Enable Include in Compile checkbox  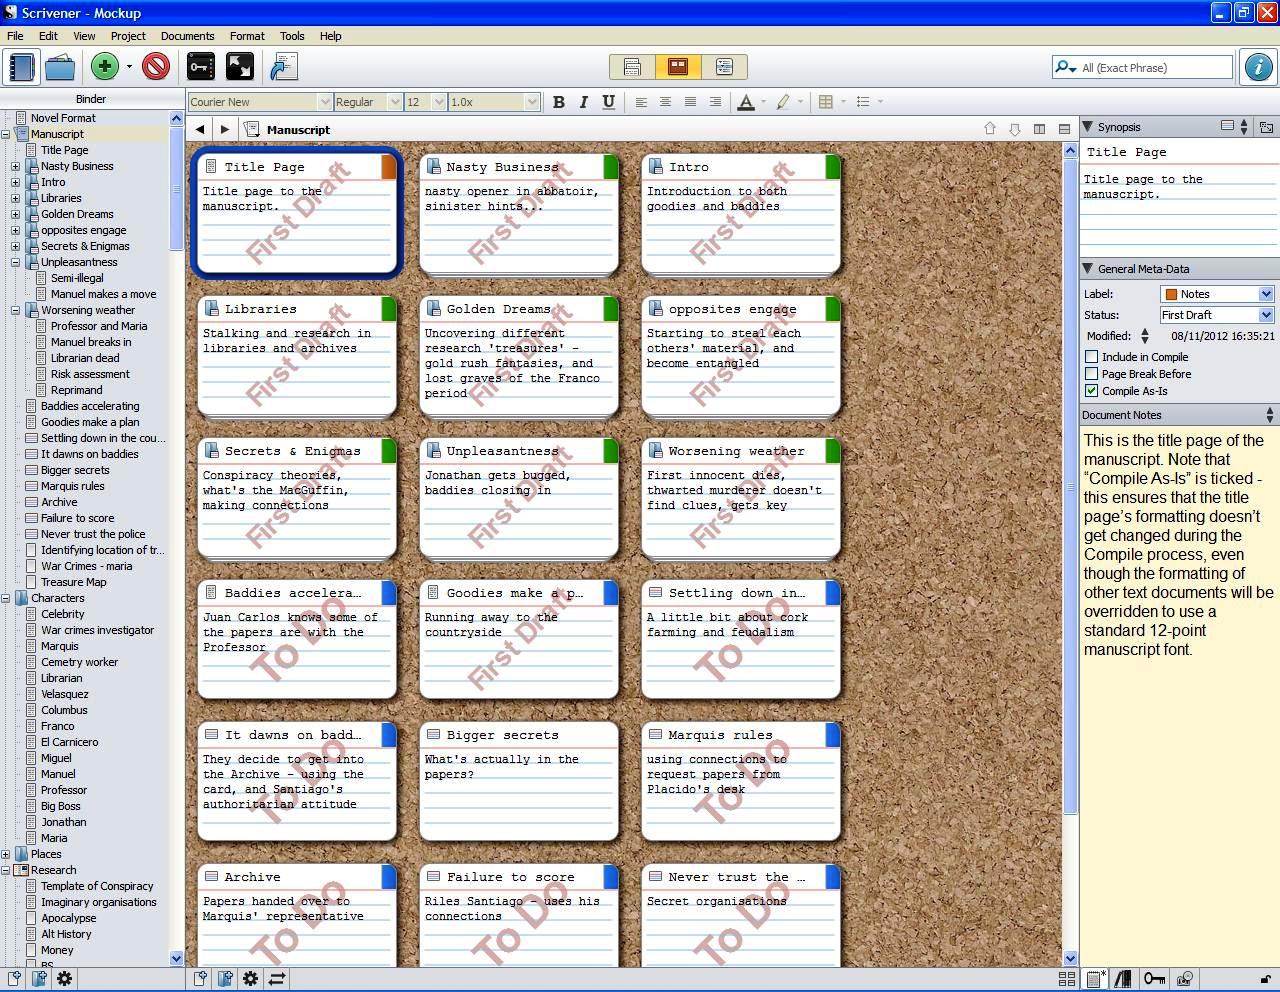(1091, 357)
